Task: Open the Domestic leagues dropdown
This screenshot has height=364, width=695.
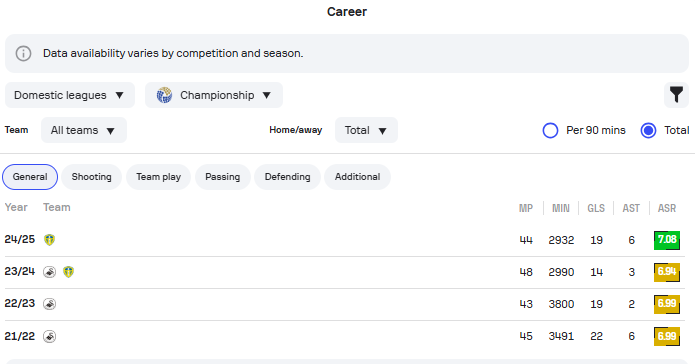Action: tap(70, 95)
